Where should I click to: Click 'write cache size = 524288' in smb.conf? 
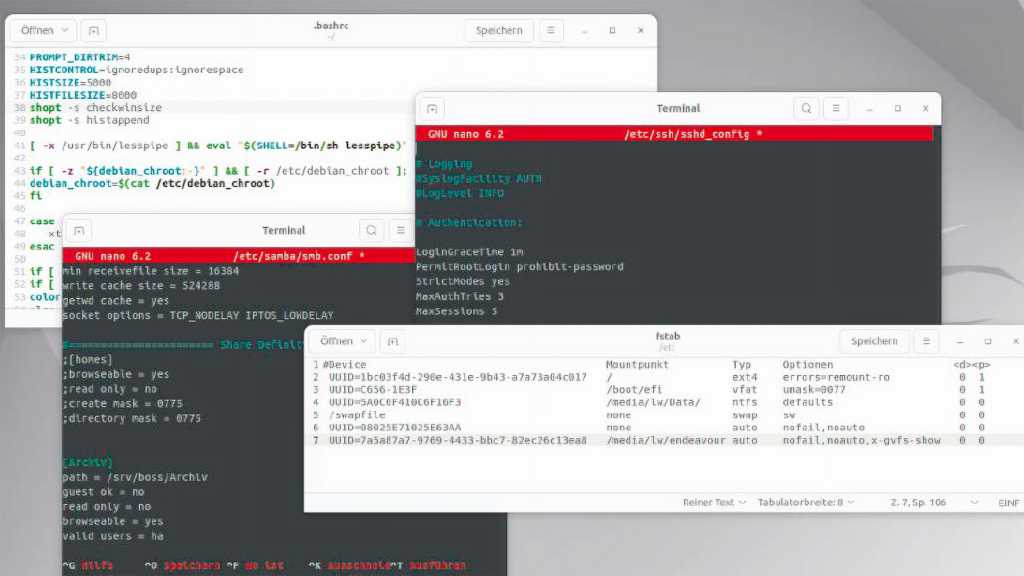pyautogui.click(x=141, y=286)
